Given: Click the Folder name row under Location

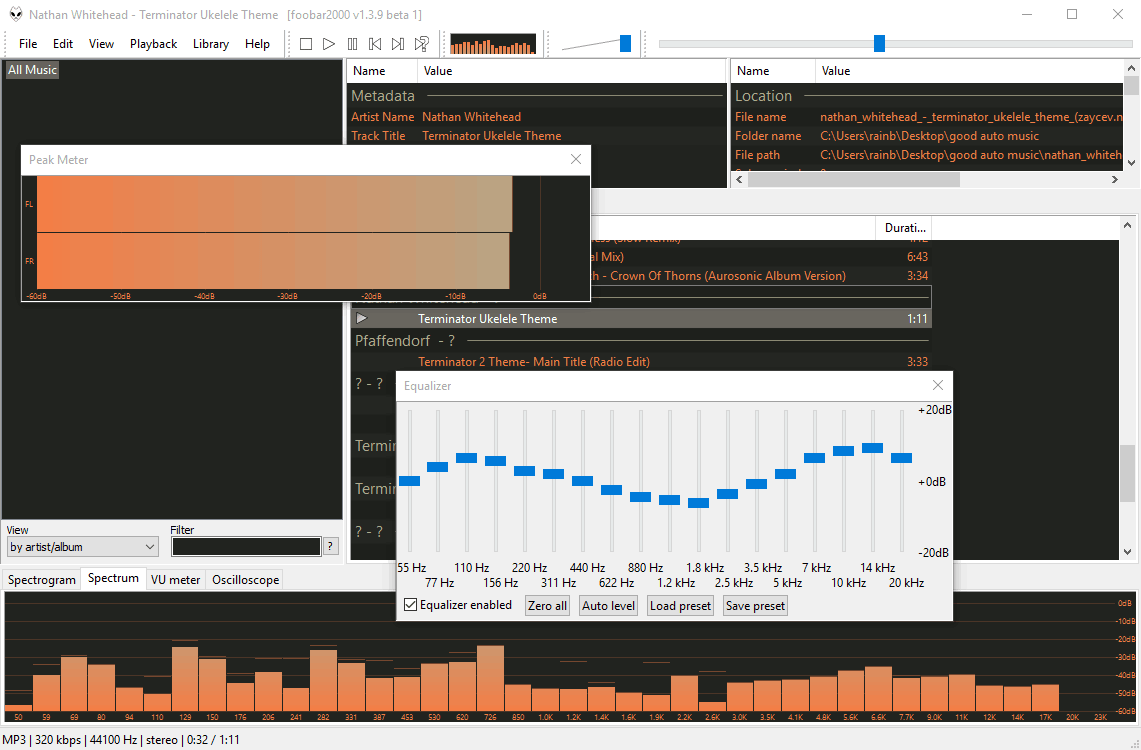Looking at the screenshot, I should click(928, 136).
